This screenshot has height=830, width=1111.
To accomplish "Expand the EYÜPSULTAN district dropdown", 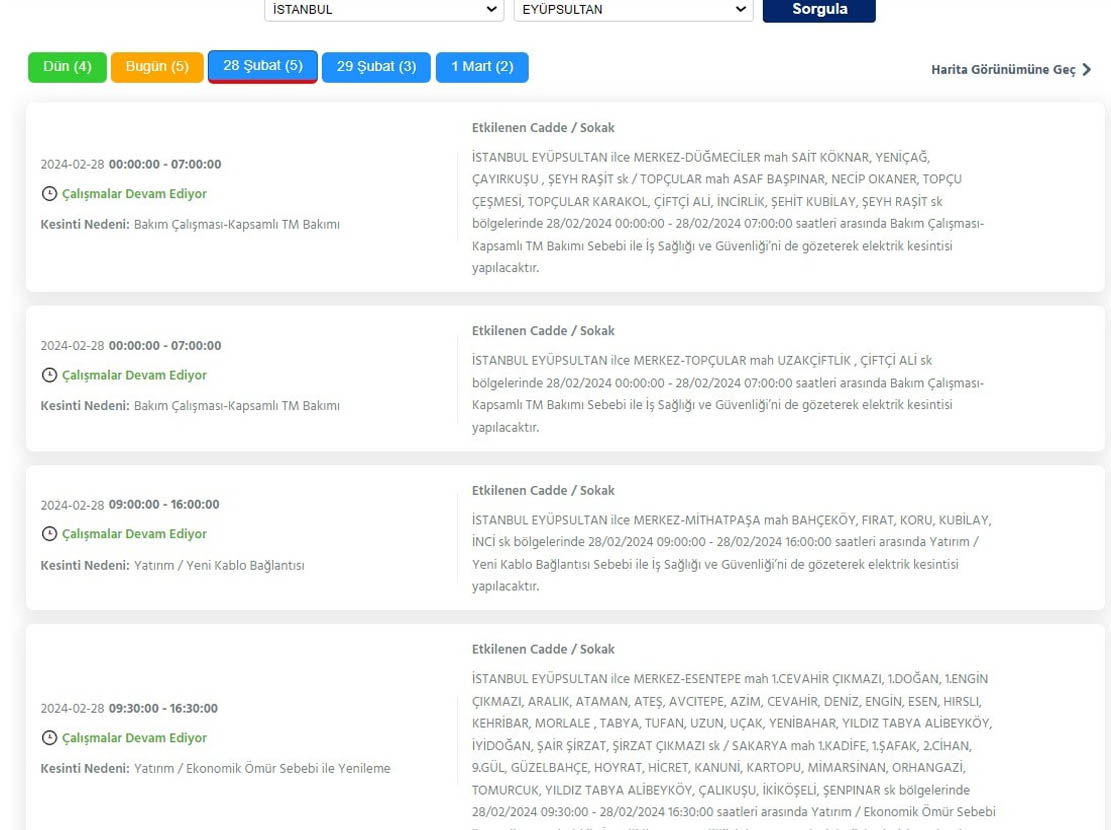I will click(632, 10).
